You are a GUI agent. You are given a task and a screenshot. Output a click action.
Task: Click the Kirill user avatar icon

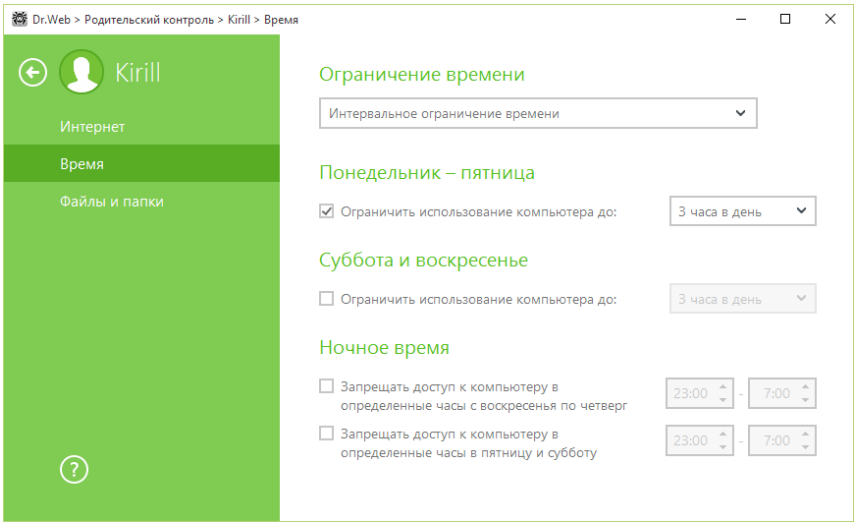81,72
